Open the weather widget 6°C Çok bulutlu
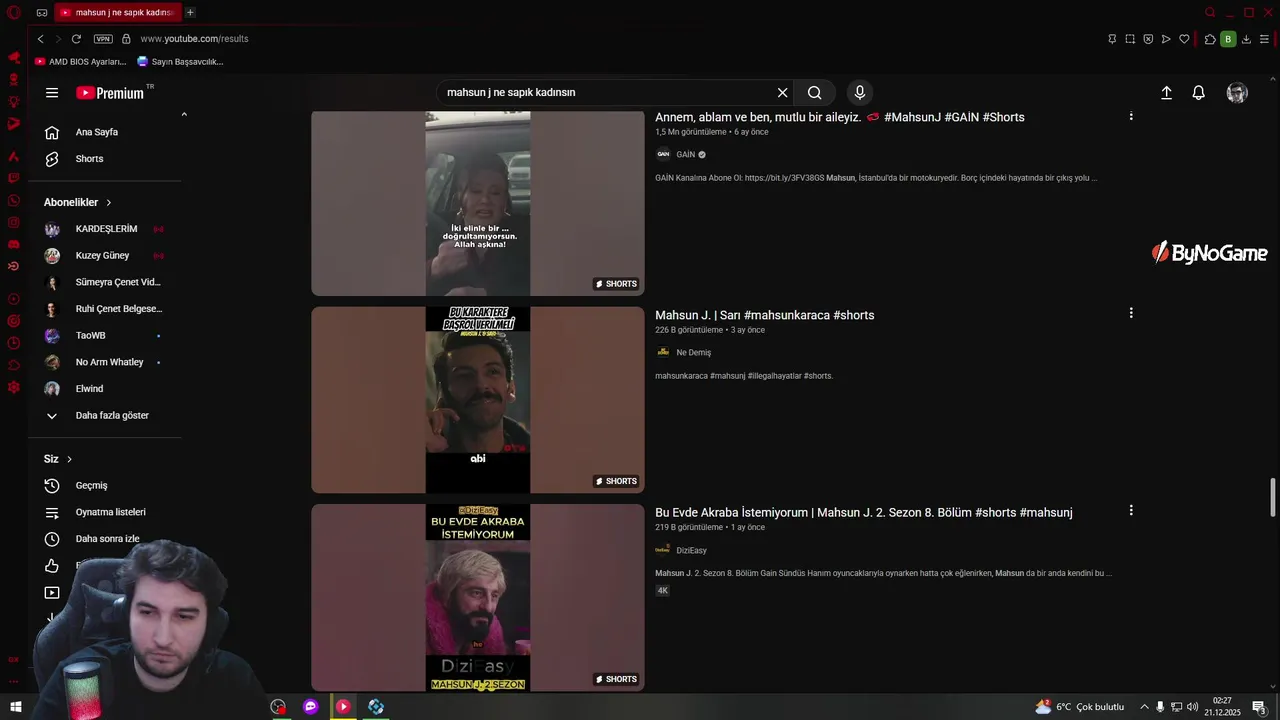Image resolution: width=1280 pixels, height=720 pixels. tap(1080, 707)
